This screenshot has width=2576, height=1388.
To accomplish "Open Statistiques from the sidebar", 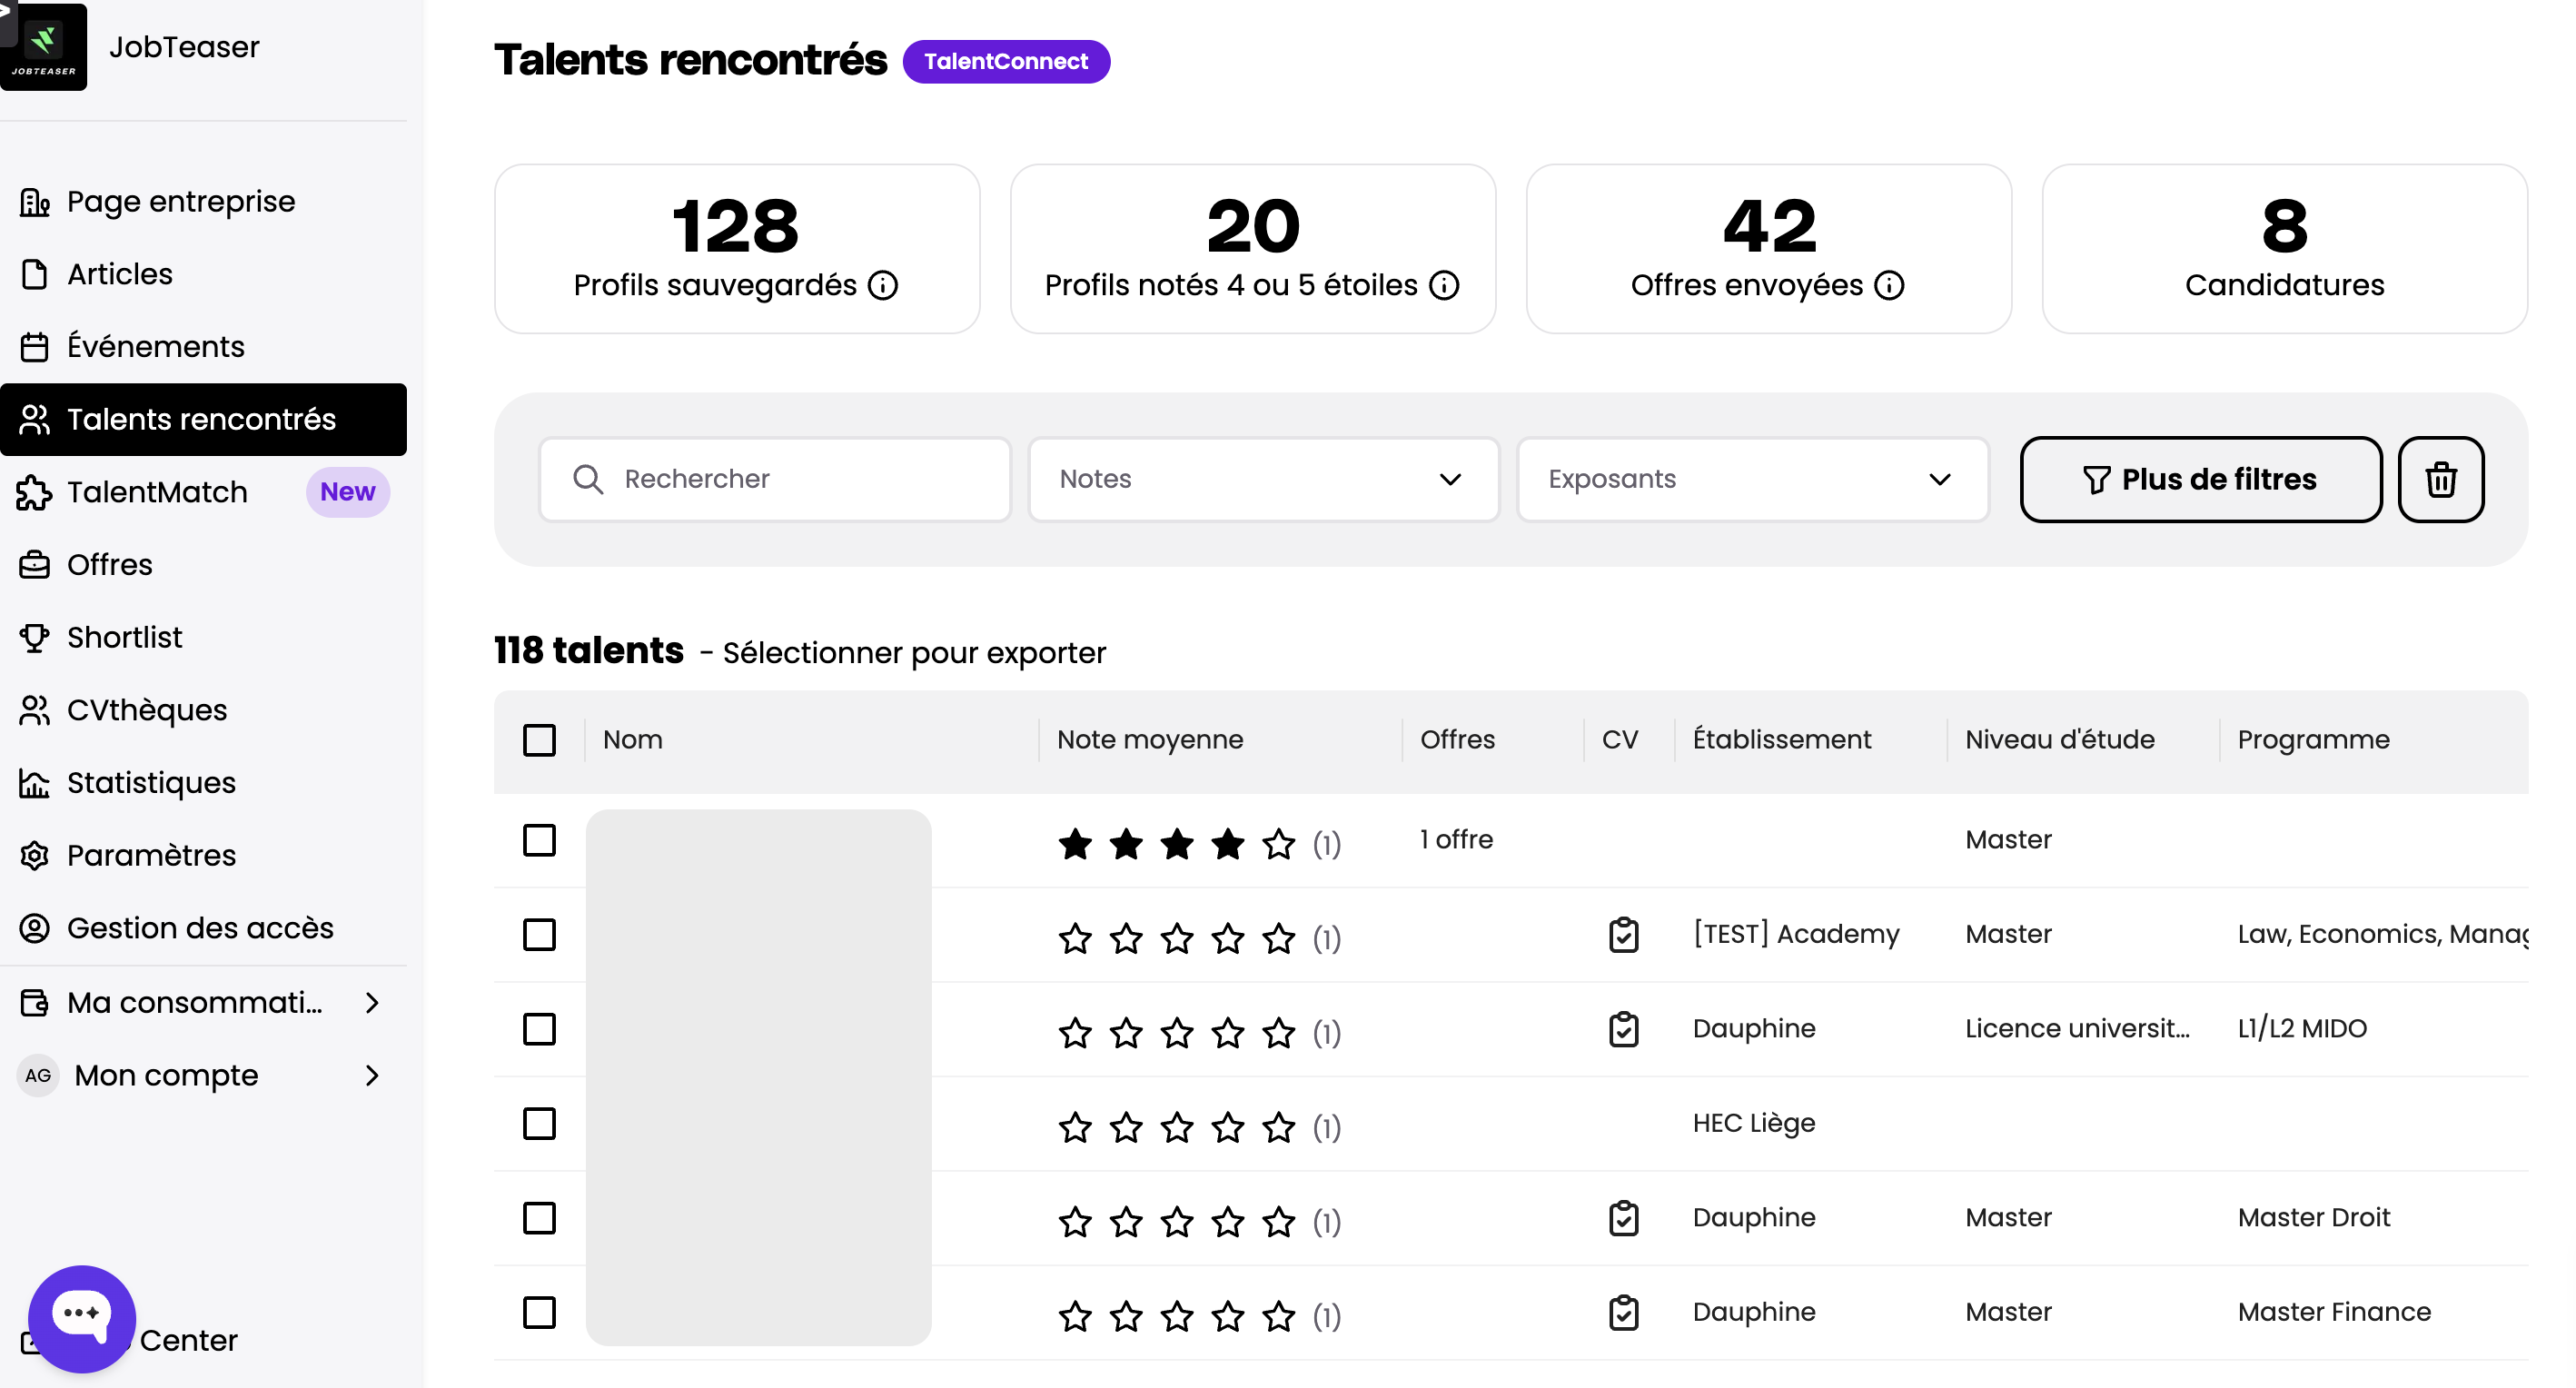I will (151, 783).
